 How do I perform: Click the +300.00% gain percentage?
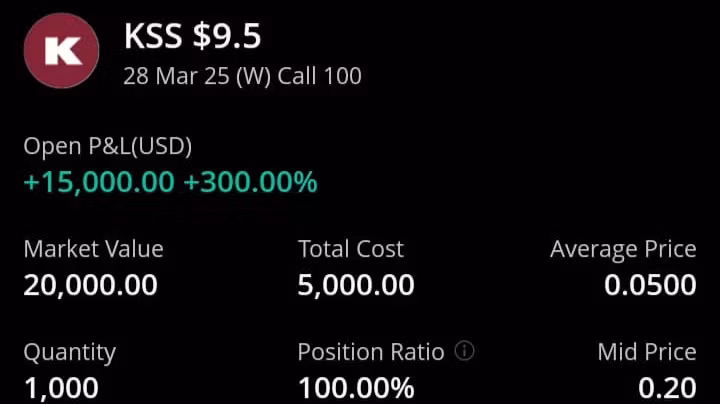[x=250, y=182]
